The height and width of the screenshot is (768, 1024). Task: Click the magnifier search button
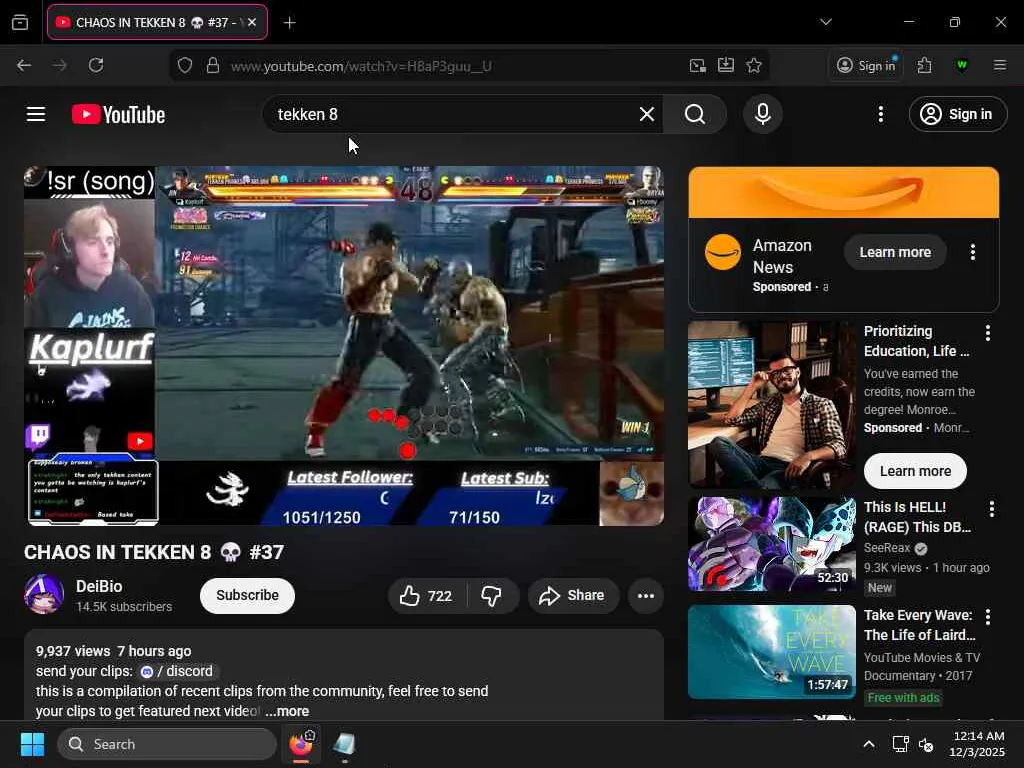point(695,114)
